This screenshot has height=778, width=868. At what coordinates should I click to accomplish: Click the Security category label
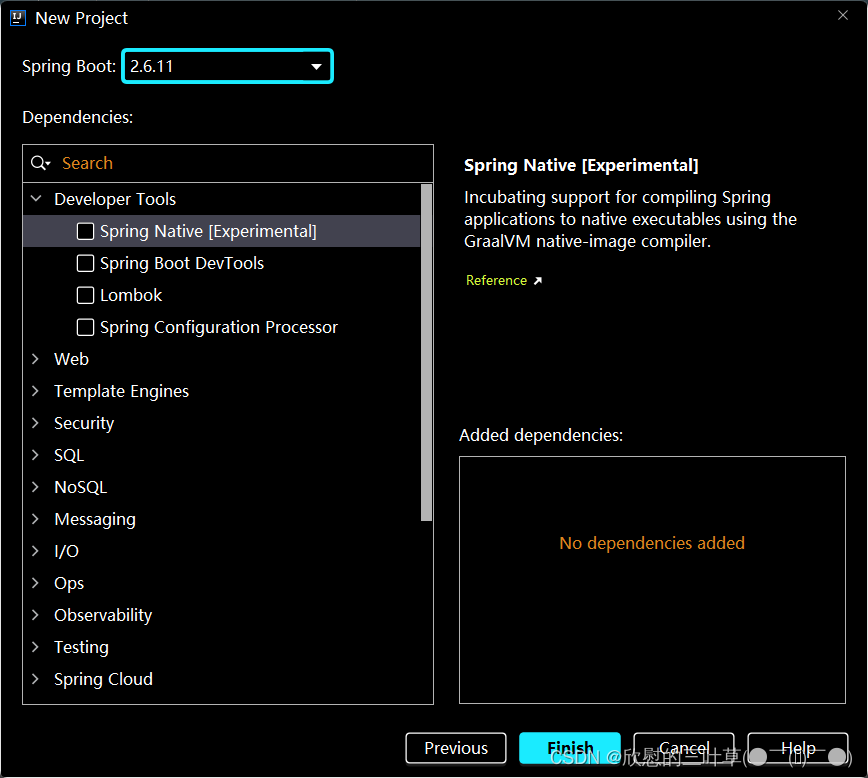click(84, 423)
